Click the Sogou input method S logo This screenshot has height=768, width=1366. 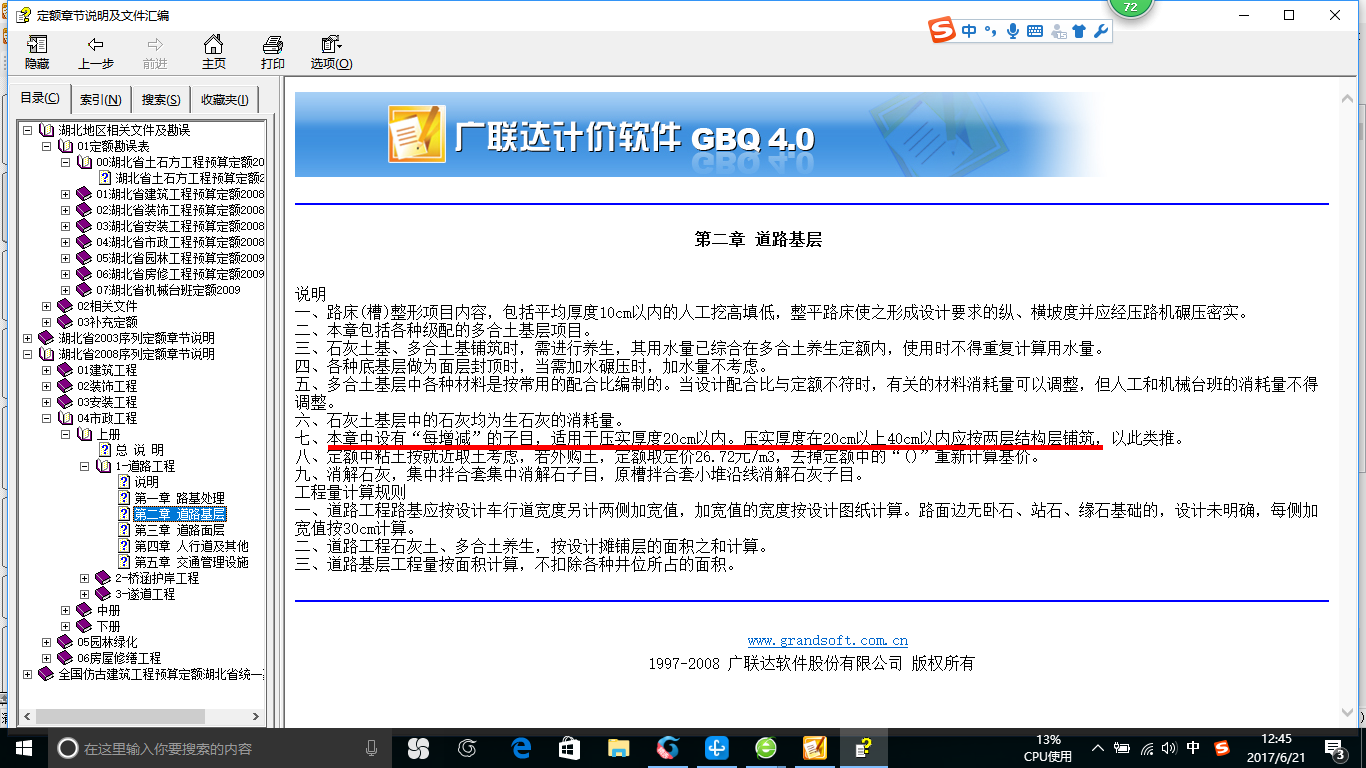[x=942, y=31]
